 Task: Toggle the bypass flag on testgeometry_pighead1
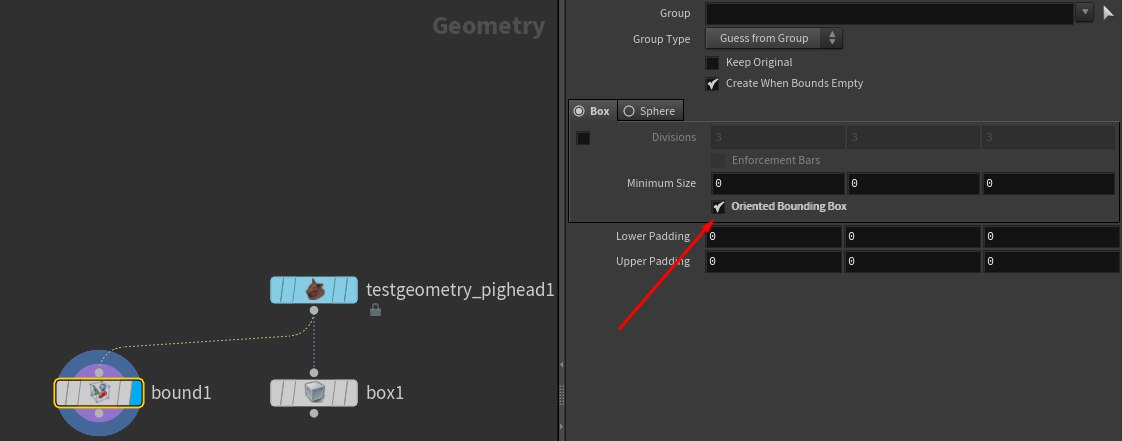tap(277, 290)
